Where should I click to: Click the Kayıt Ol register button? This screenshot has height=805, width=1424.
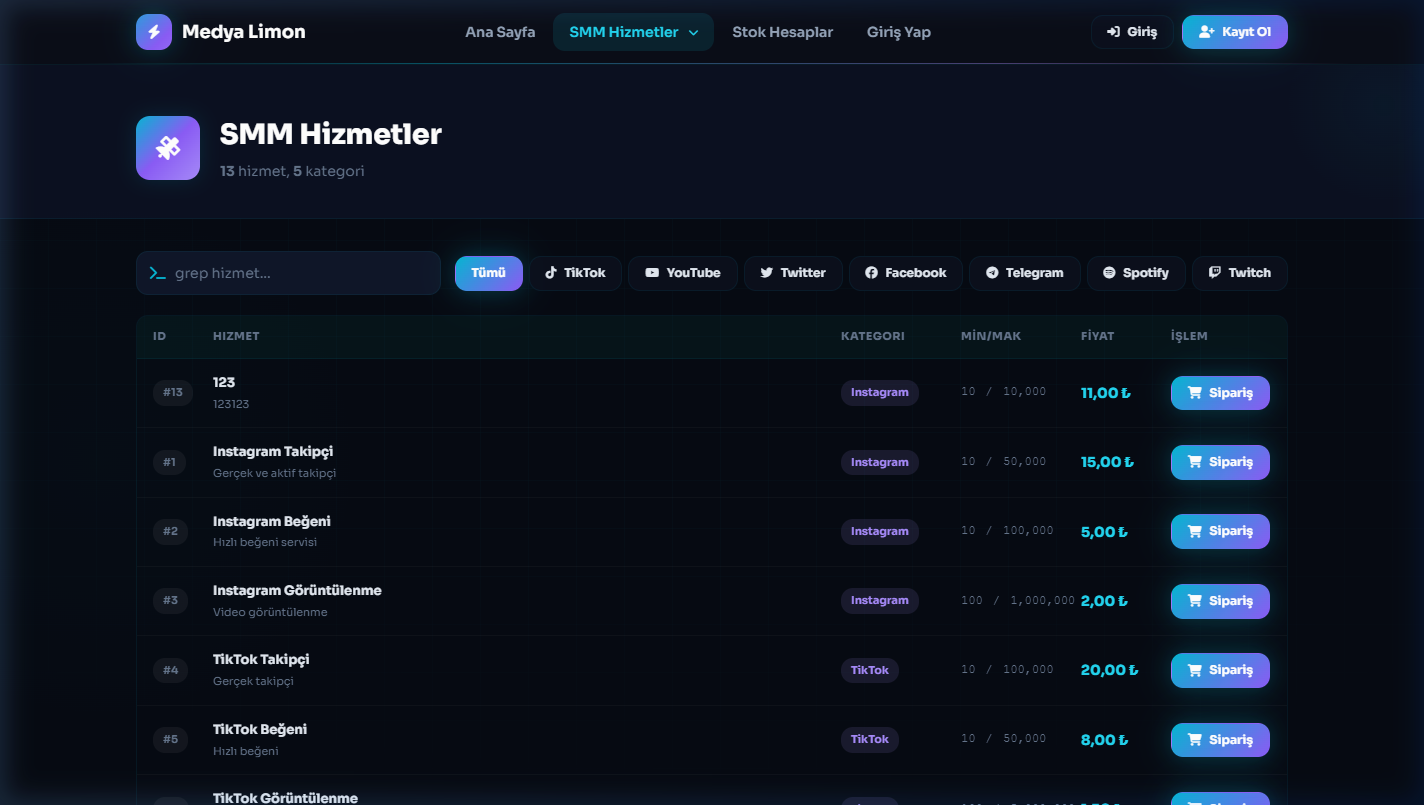(x=1235, y=32)
